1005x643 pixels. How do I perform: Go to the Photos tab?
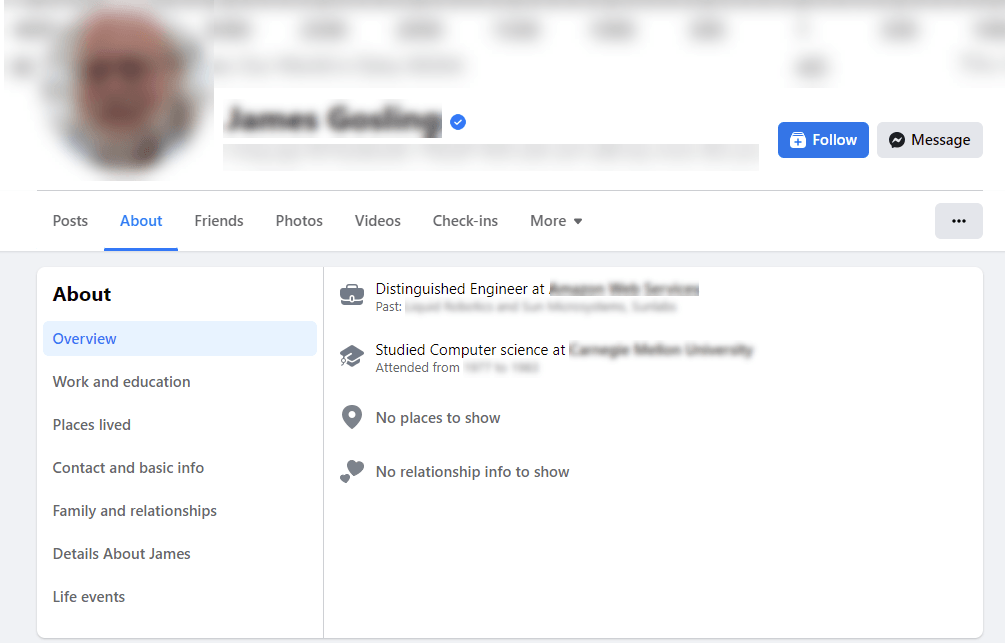299,221
